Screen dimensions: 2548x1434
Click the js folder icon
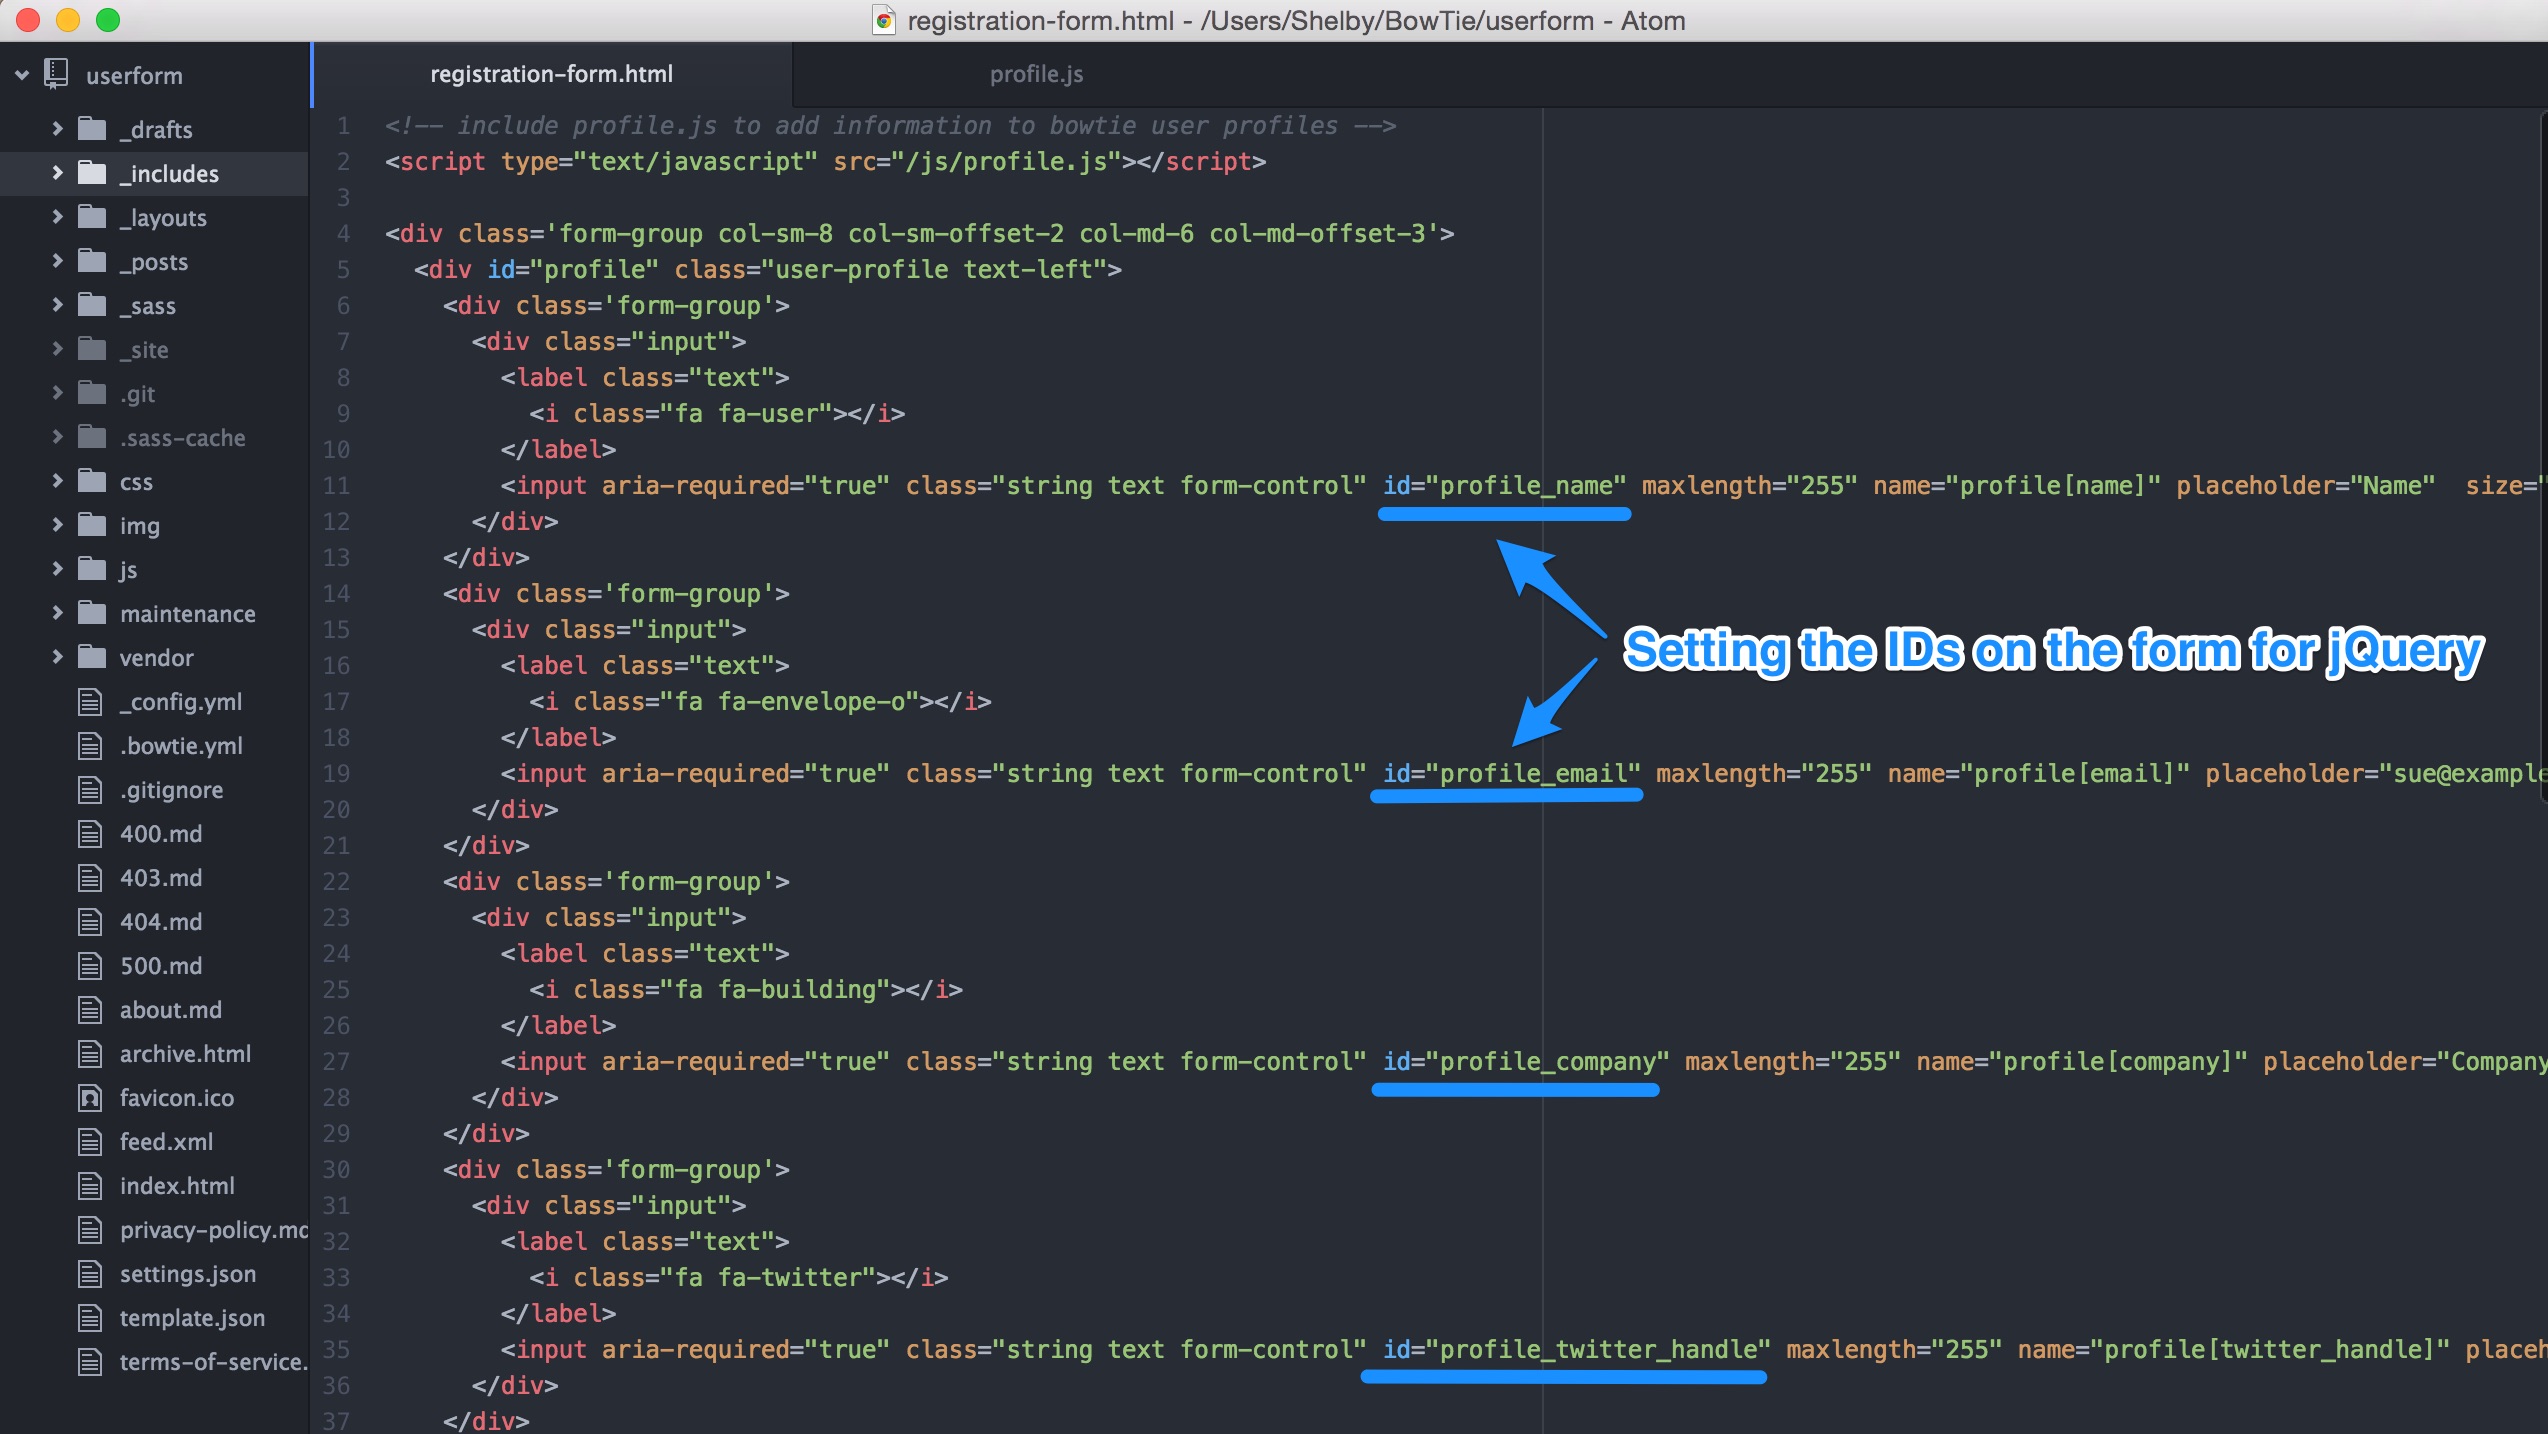click(x=91, y=567)
